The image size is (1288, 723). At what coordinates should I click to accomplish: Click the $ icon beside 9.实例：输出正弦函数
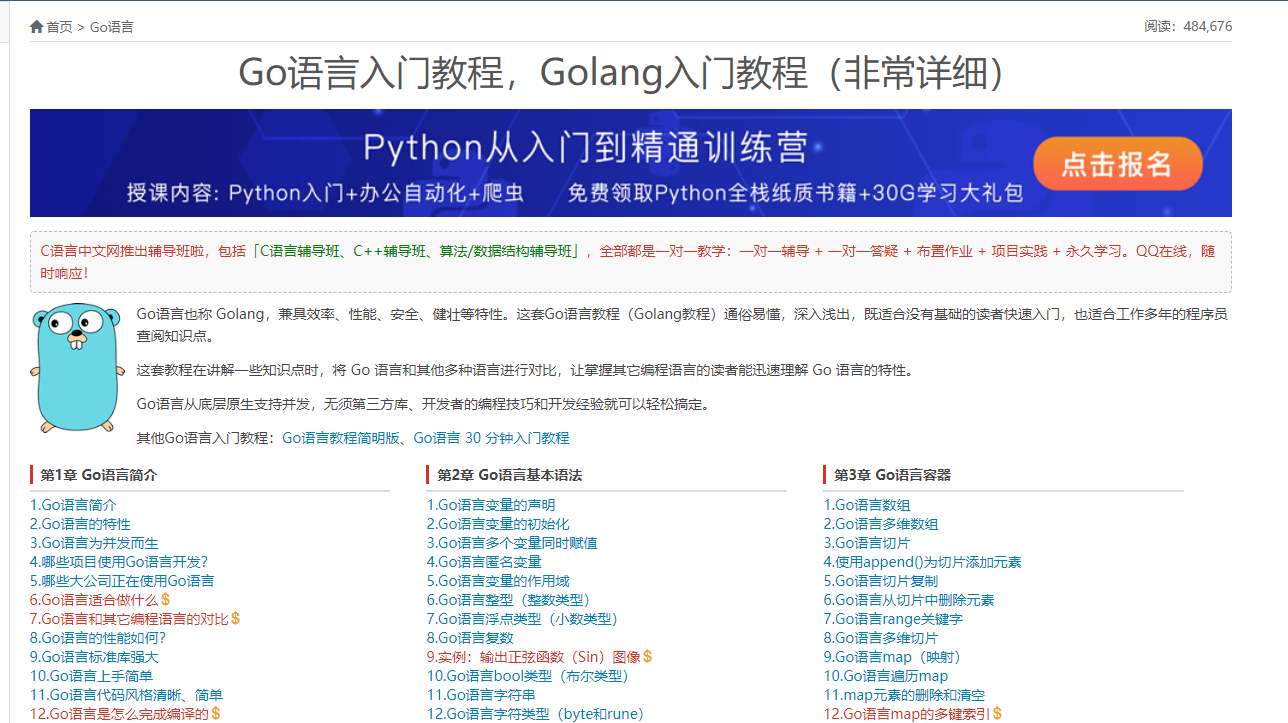click(648, 657)
